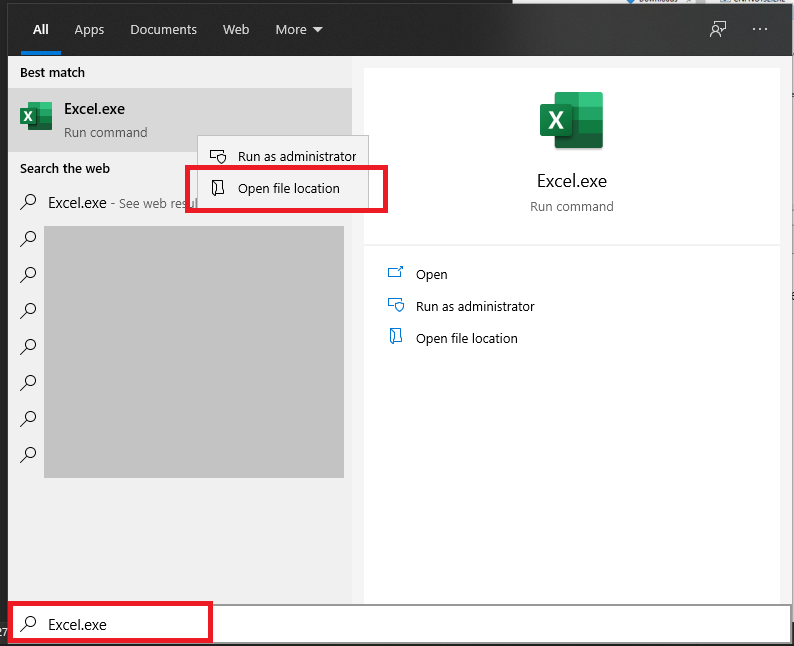Click the large Excel logo in preview pane
Viewport: 794px width, 646px height.
(571, 120)
